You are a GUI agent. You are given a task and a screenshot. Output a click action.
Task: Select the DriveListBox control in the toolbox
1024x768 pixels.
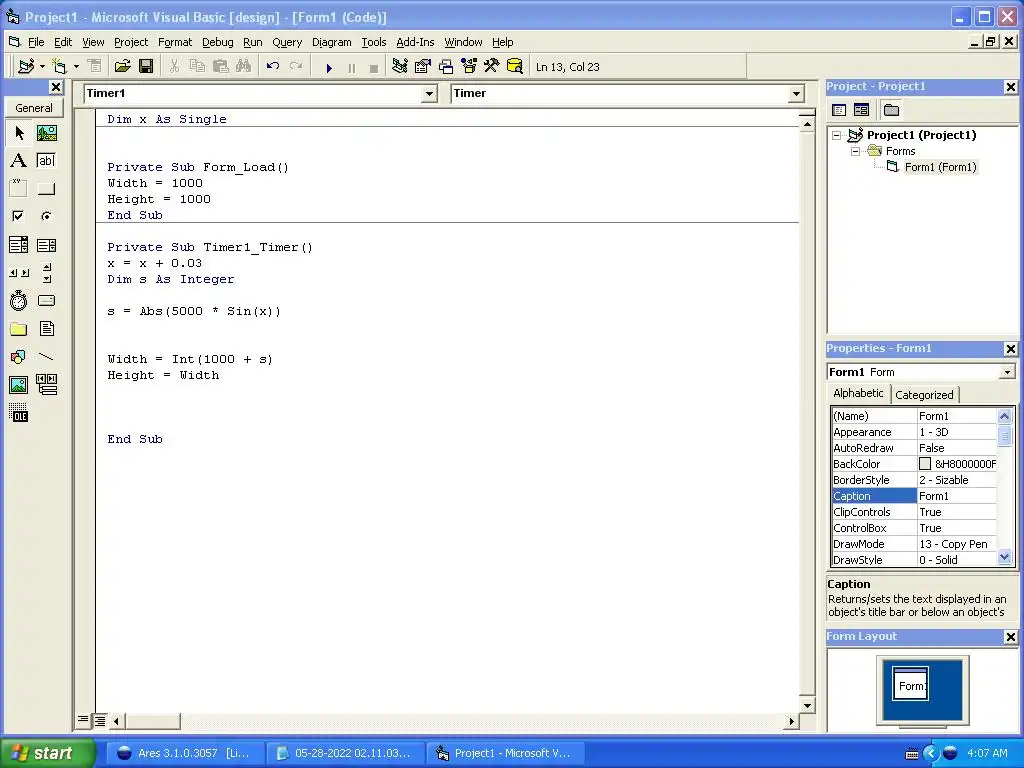46,300
